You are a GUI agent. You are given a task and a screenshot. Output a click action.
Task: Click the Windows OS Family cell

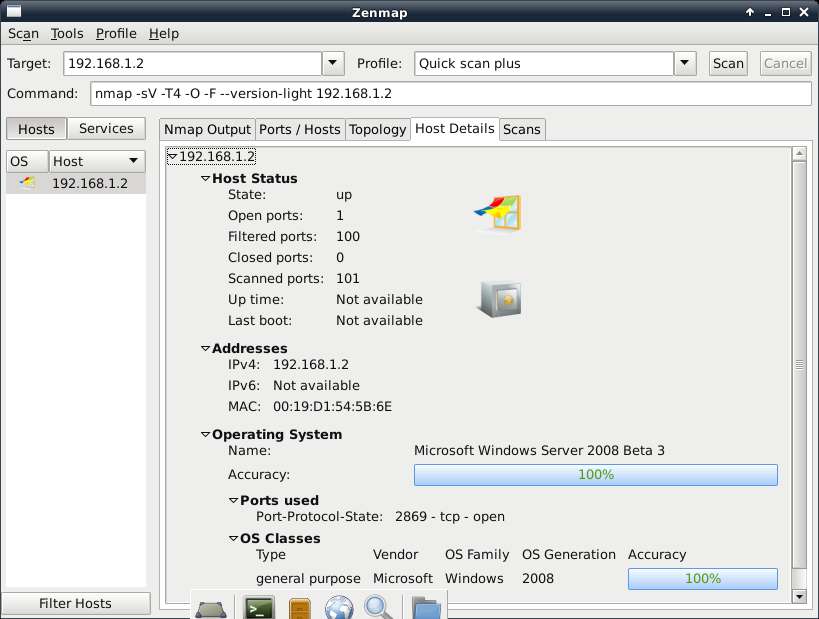474,578
